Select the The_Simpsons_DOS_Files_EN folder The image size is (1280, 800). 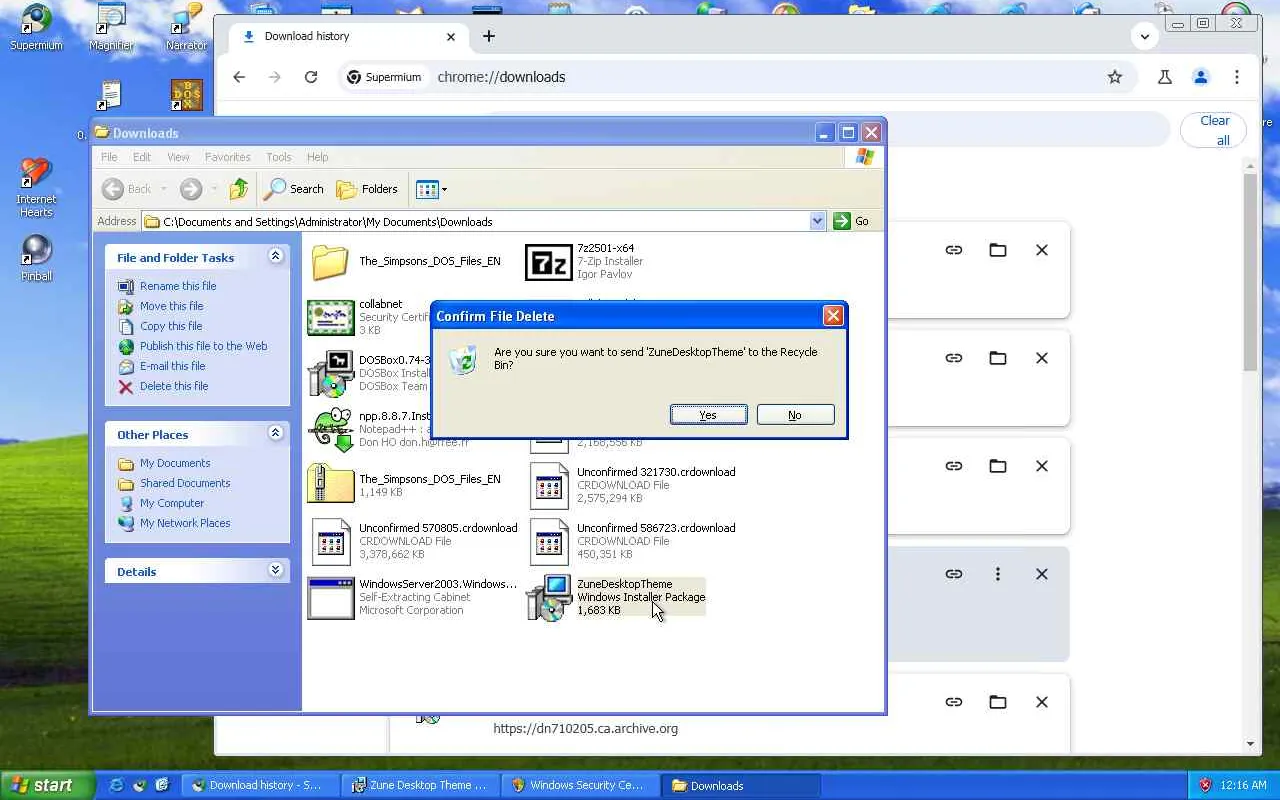click(x=405, y=262)
